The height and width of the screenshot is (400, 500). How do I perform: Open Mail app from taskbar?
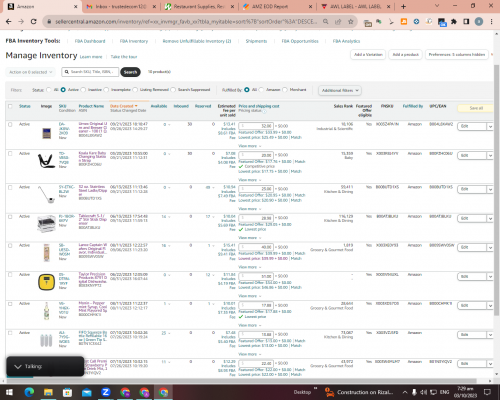click(87, 392)
